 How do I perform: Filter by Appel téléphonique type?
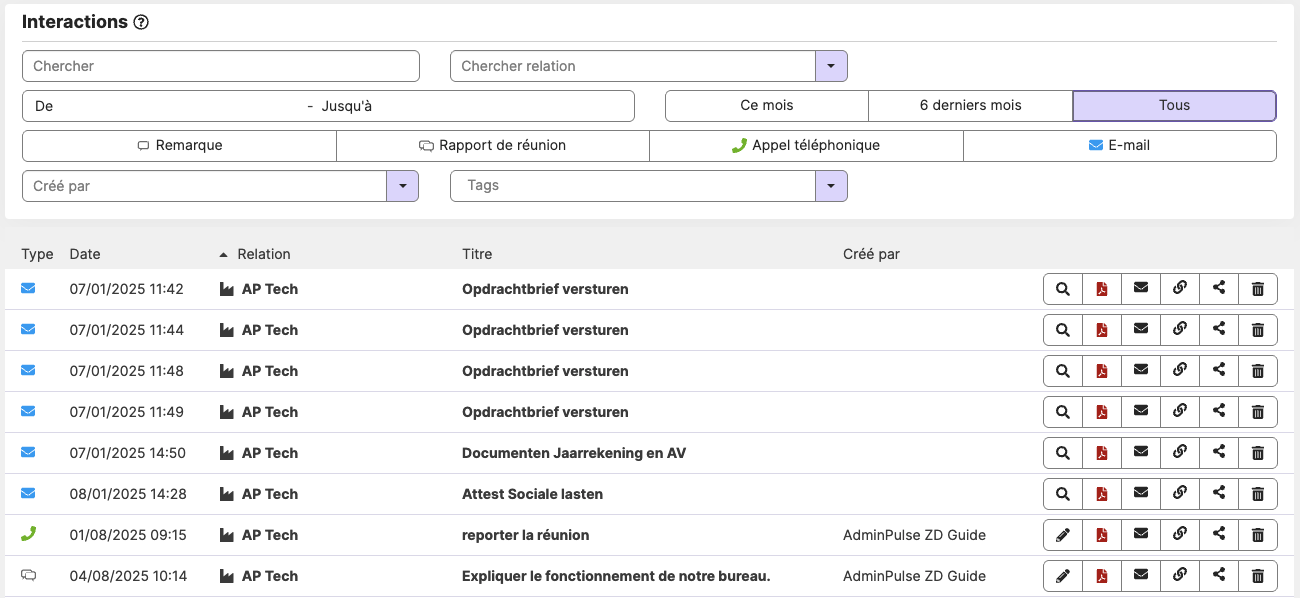(x=806, y=146)
